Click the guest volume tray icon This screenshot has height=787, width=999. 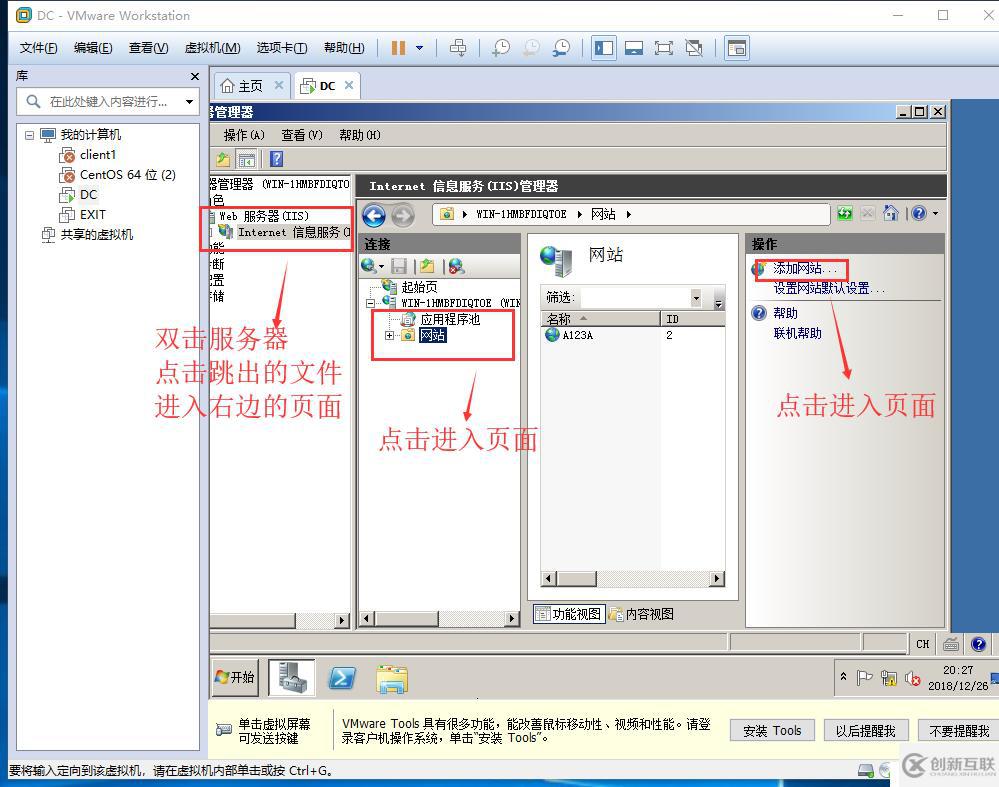(x=912, y=679)
